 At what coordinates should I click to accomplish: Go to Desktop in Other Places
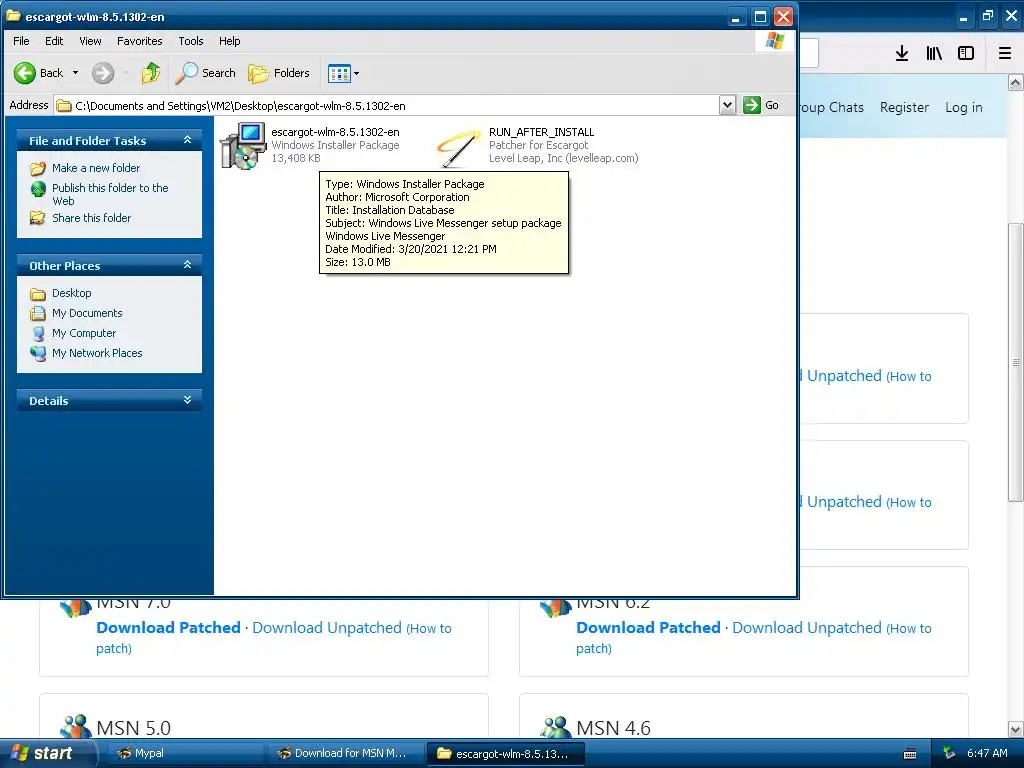[x=72, y=293]
